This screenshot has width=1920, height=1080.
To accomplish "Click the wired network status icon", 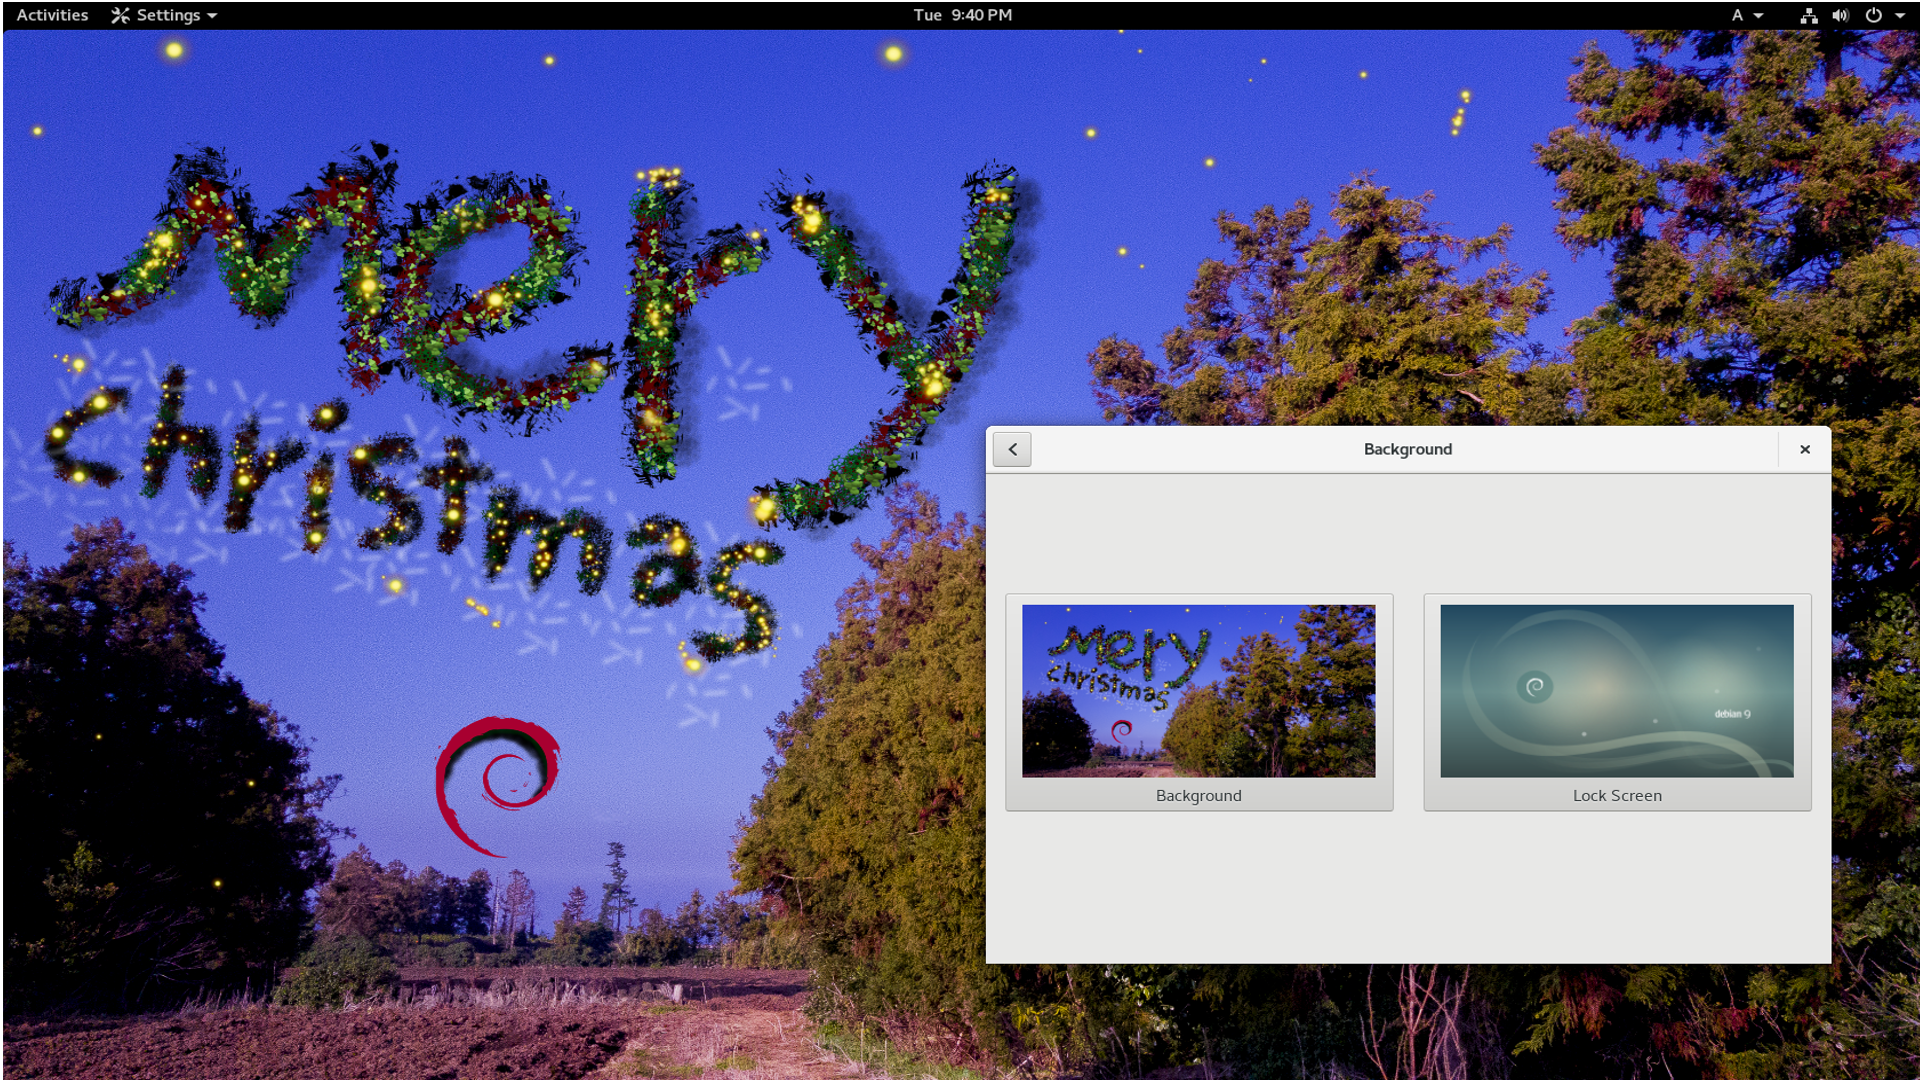I will tap(1808, 15).
